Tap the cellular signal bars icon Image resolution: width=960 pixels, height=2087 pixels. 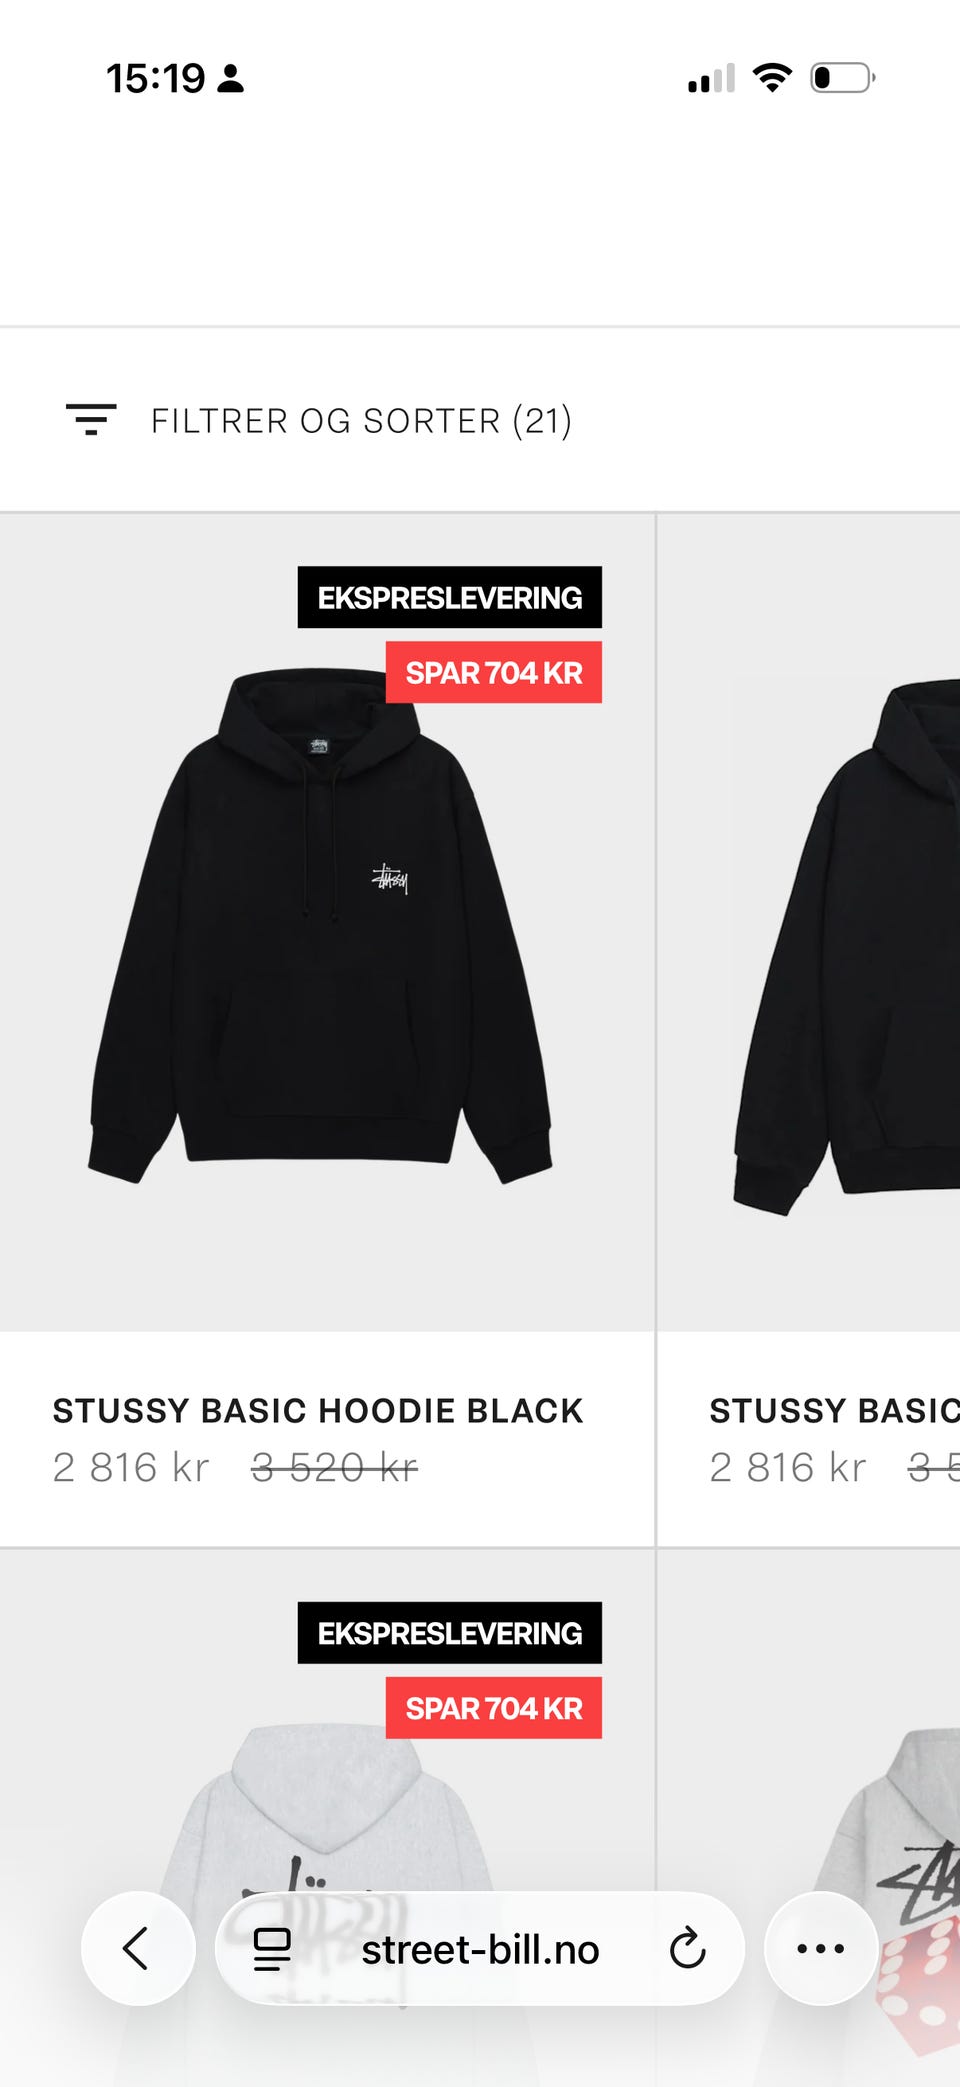tap(711, 78)
